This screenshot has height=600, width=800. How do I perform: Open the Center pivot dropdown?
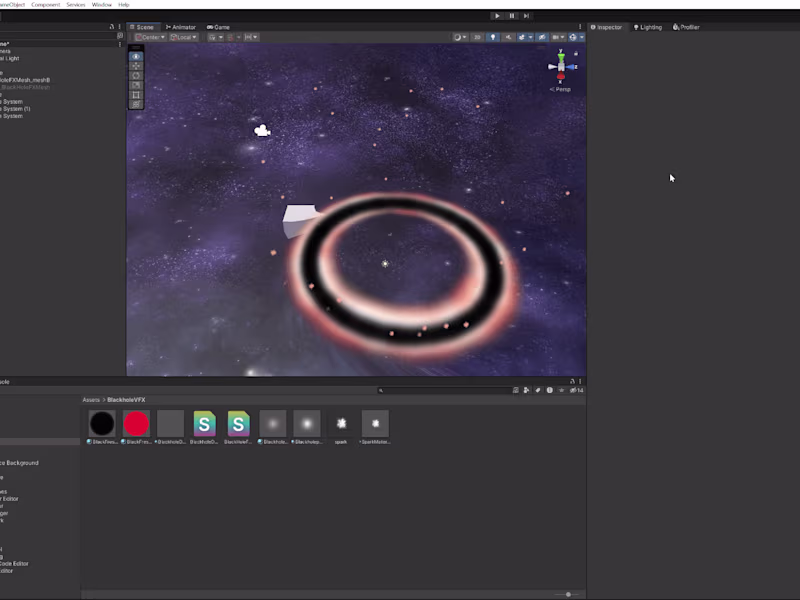pos(150,37)
